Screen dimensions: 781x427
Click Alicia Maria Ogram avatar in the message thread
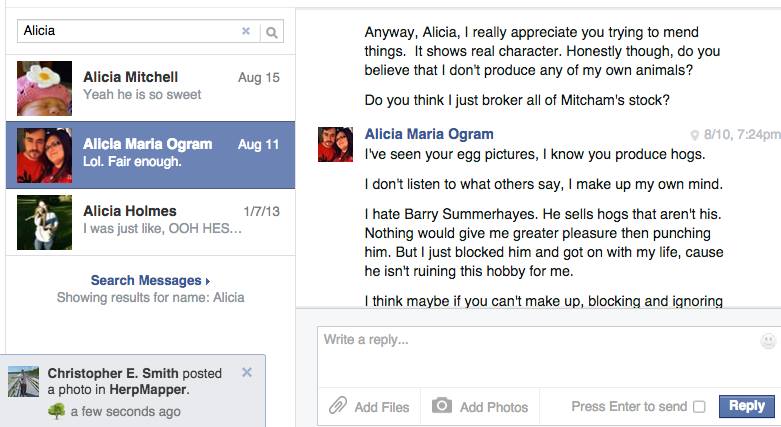tap(336, 144)
